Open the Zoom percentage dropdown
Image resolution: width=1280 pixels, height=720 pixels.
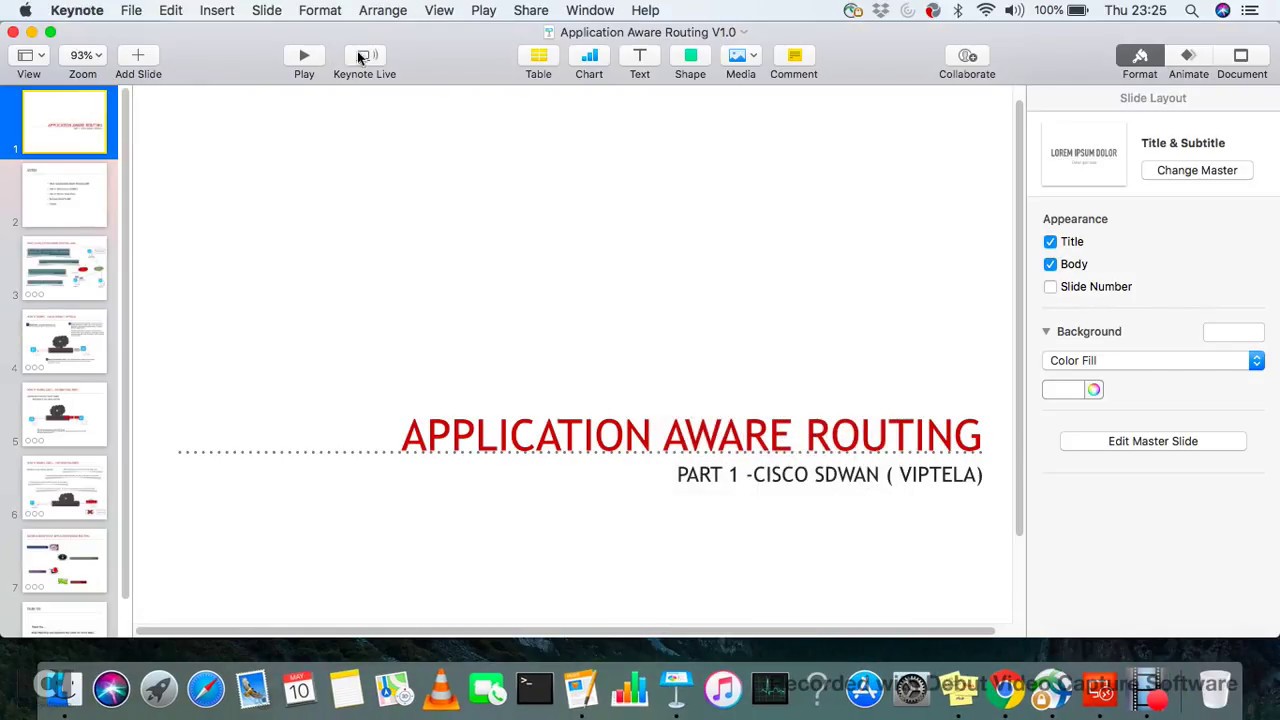tap(83, 56)
